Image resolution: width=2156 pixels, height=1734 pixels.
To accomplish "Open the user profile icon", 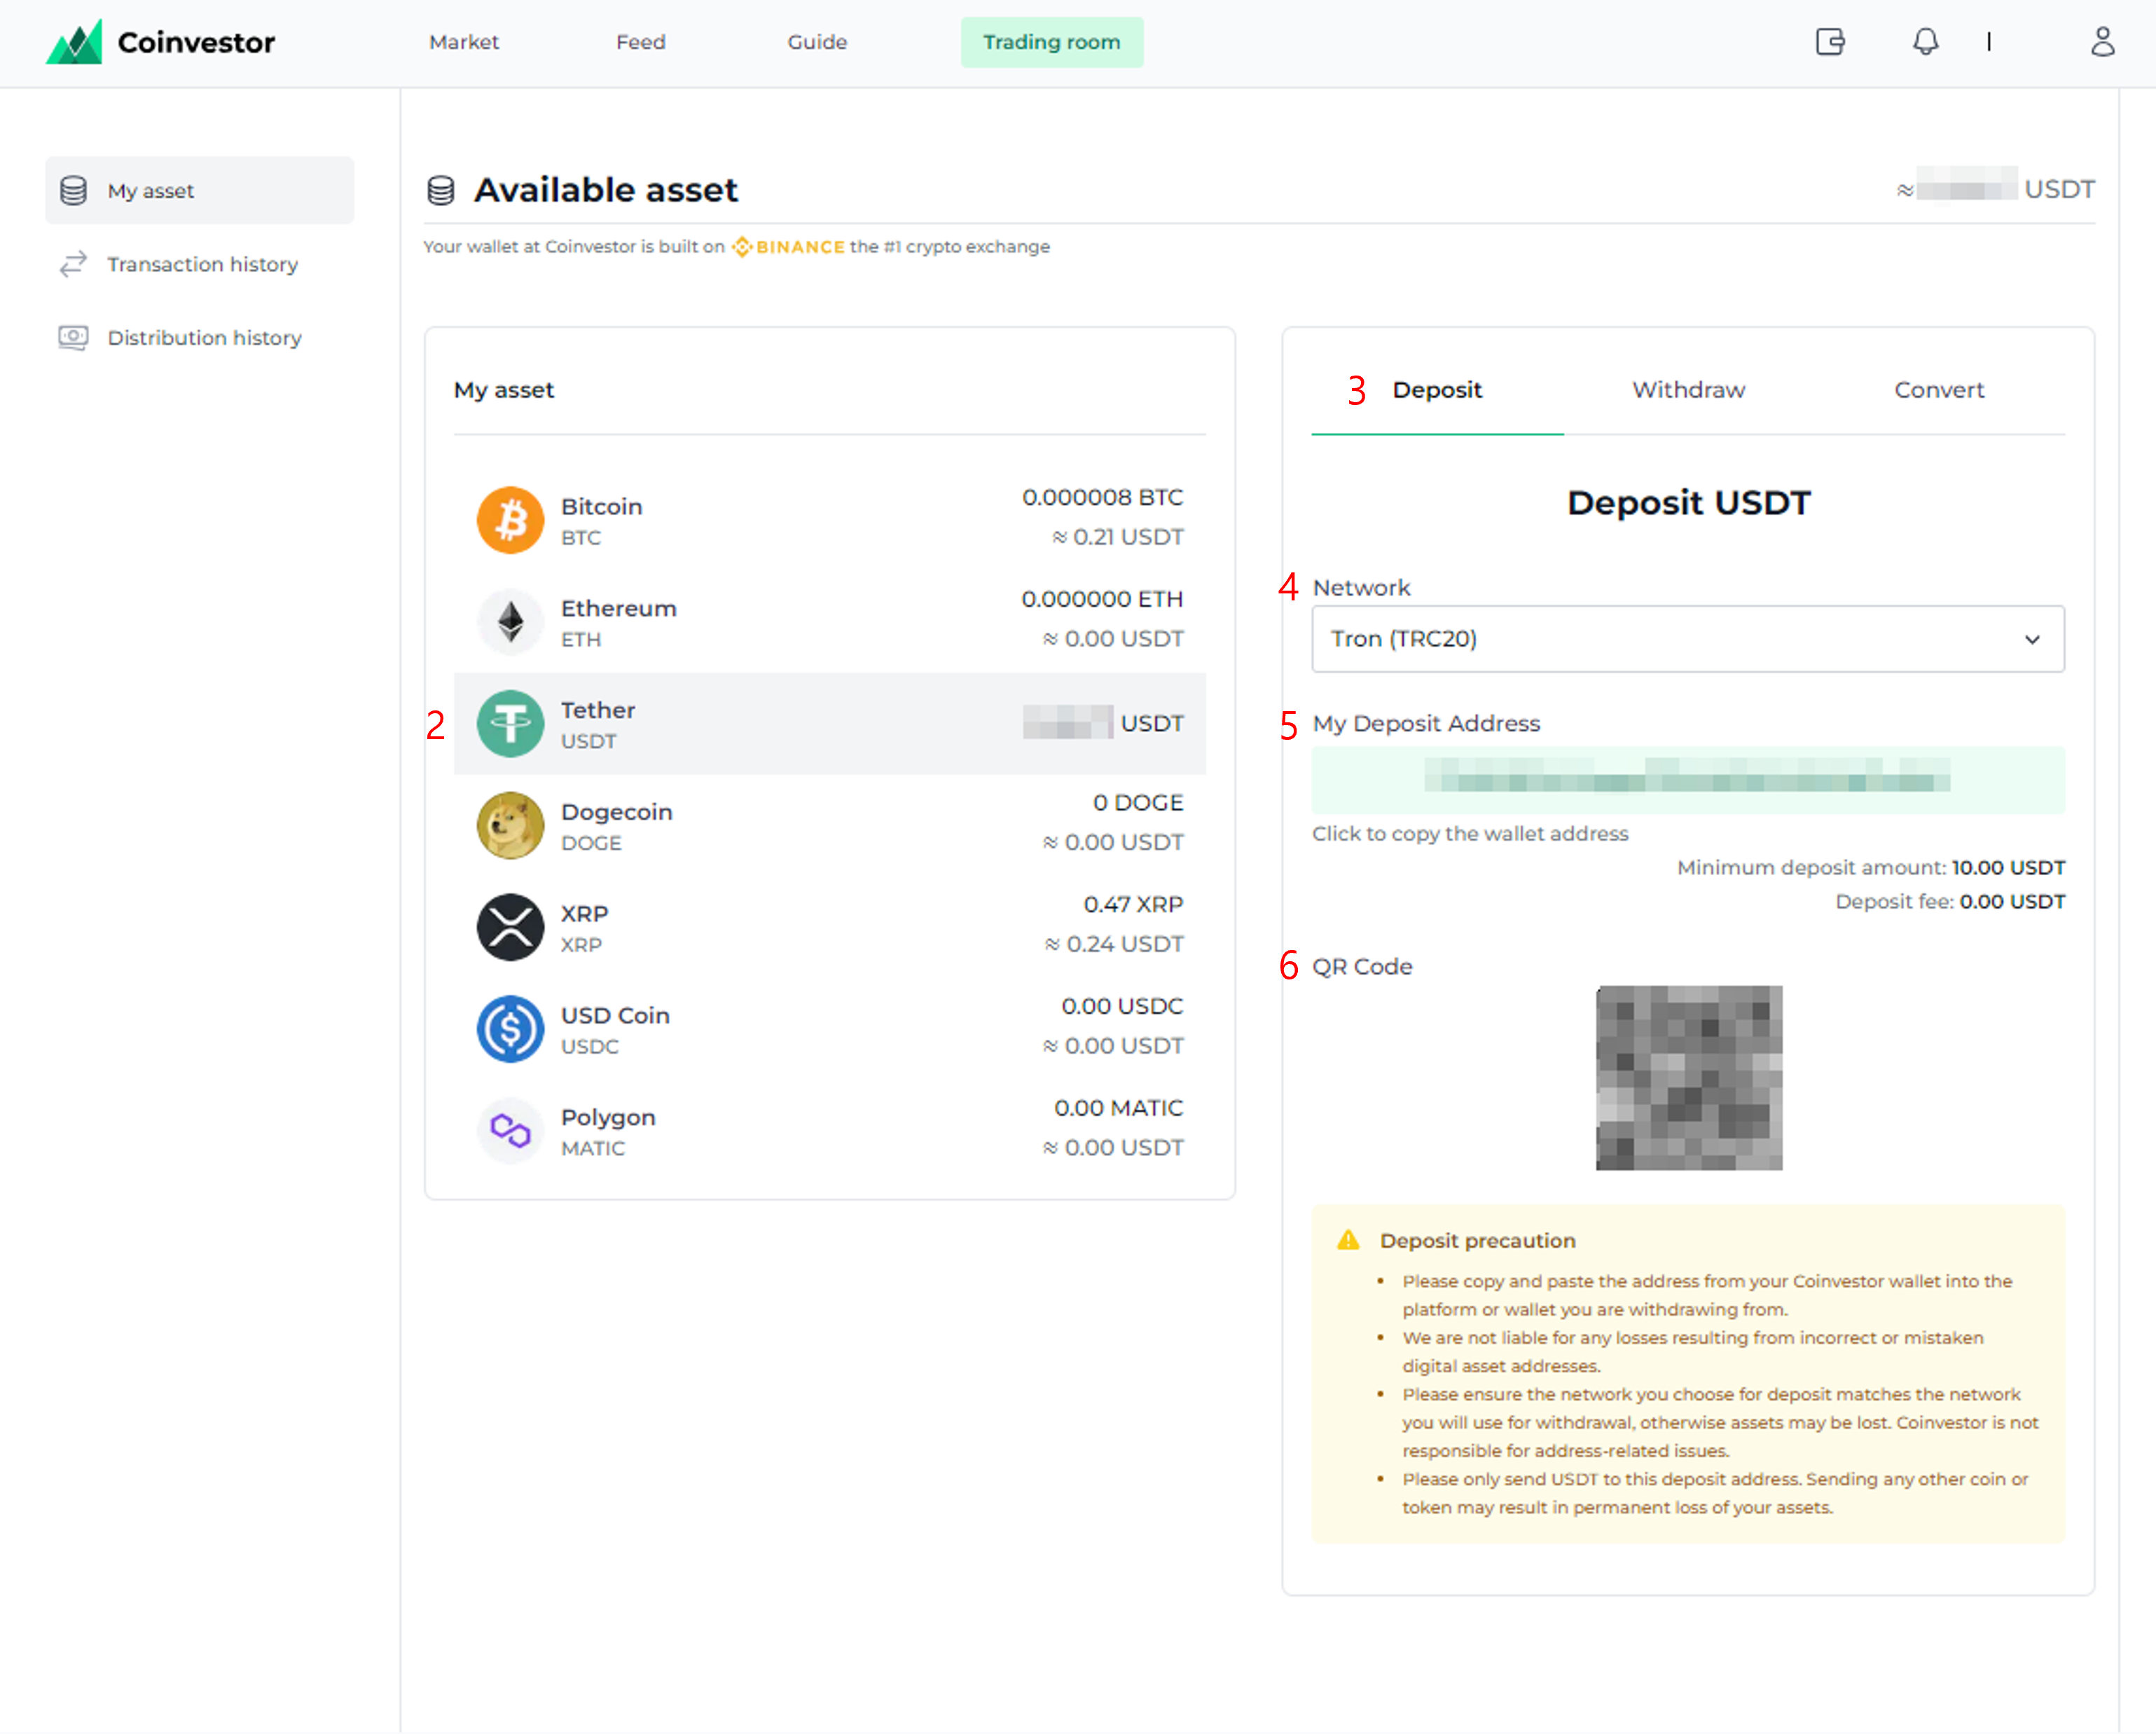I will tap(2103, 42).
